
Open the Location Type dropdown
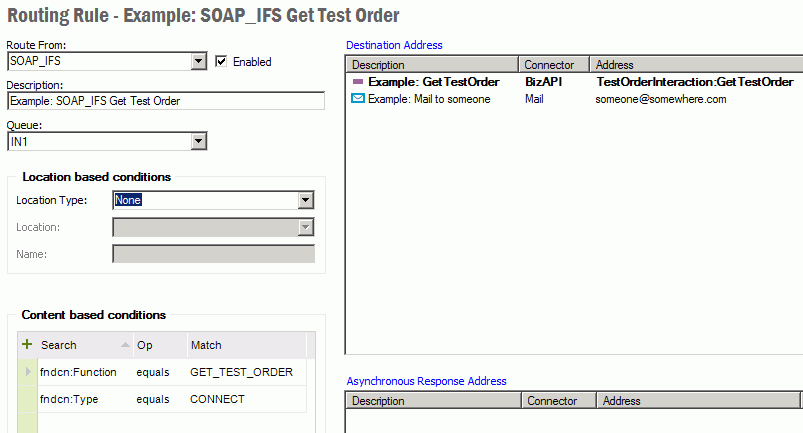point(306,200)
